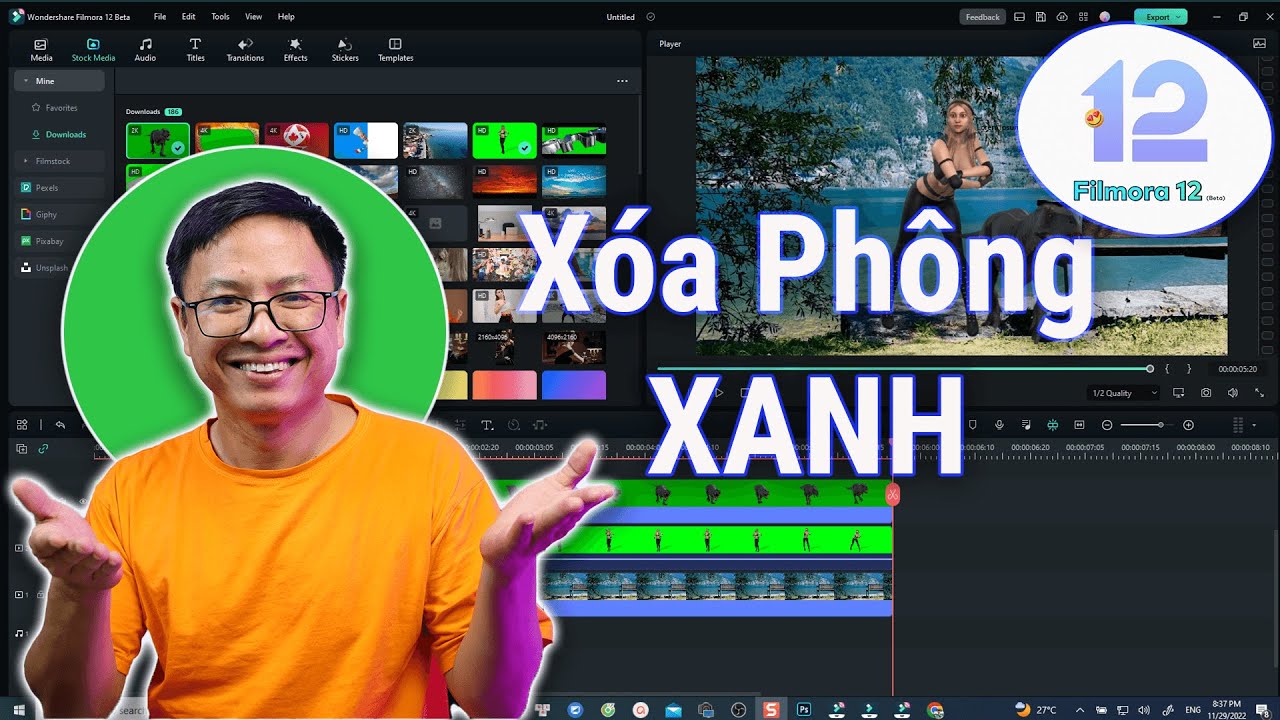
Task: Toggle the timeline auto-link icon
Action: [43, 449]
